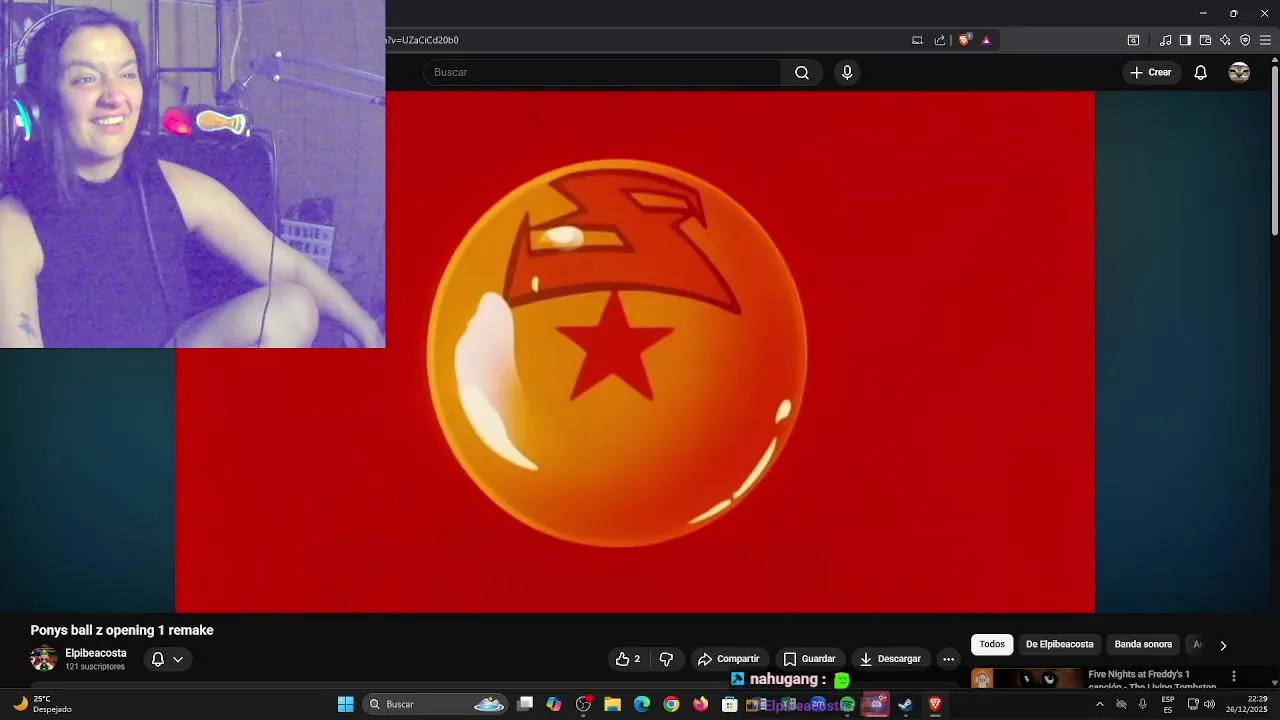Open weather widget 25°C Despejado
Image resolution: width=1280 pixels, height=720 pixels.
pos(42,704)
